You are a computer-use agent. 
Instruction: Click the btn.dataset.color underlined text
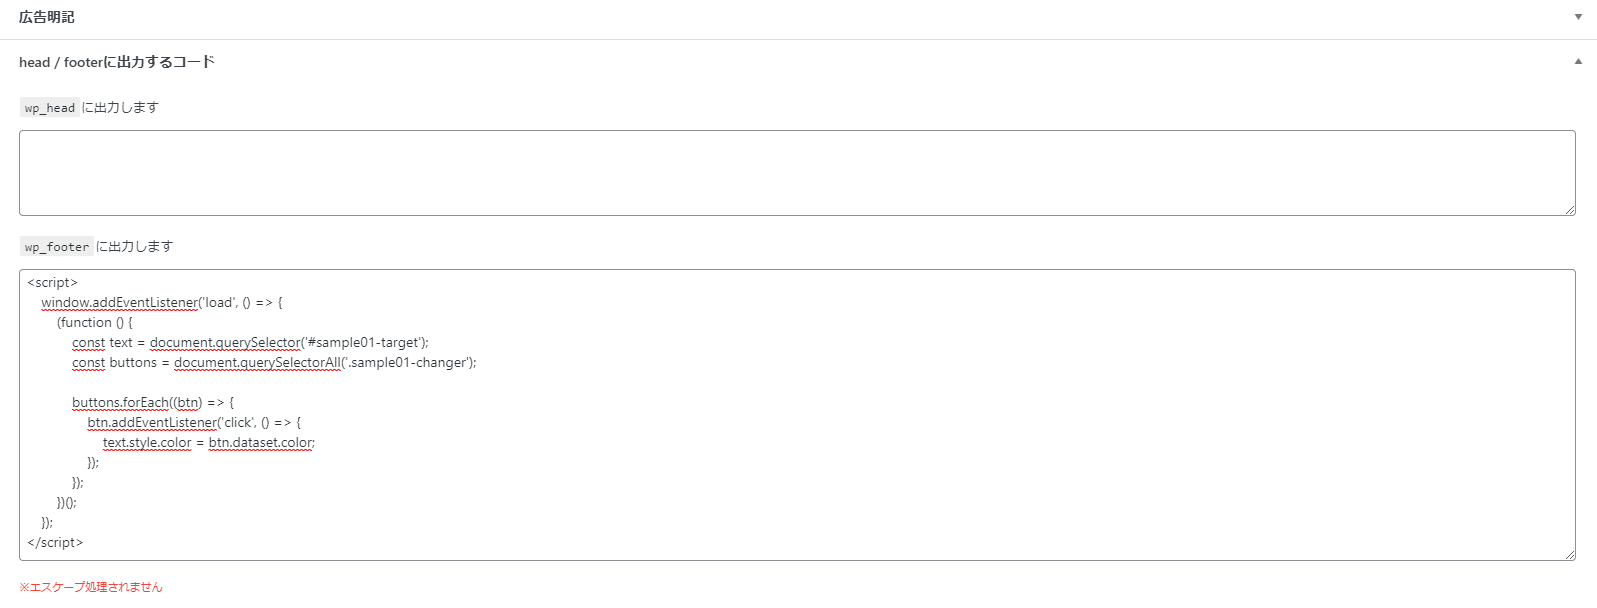coord(260,442)
